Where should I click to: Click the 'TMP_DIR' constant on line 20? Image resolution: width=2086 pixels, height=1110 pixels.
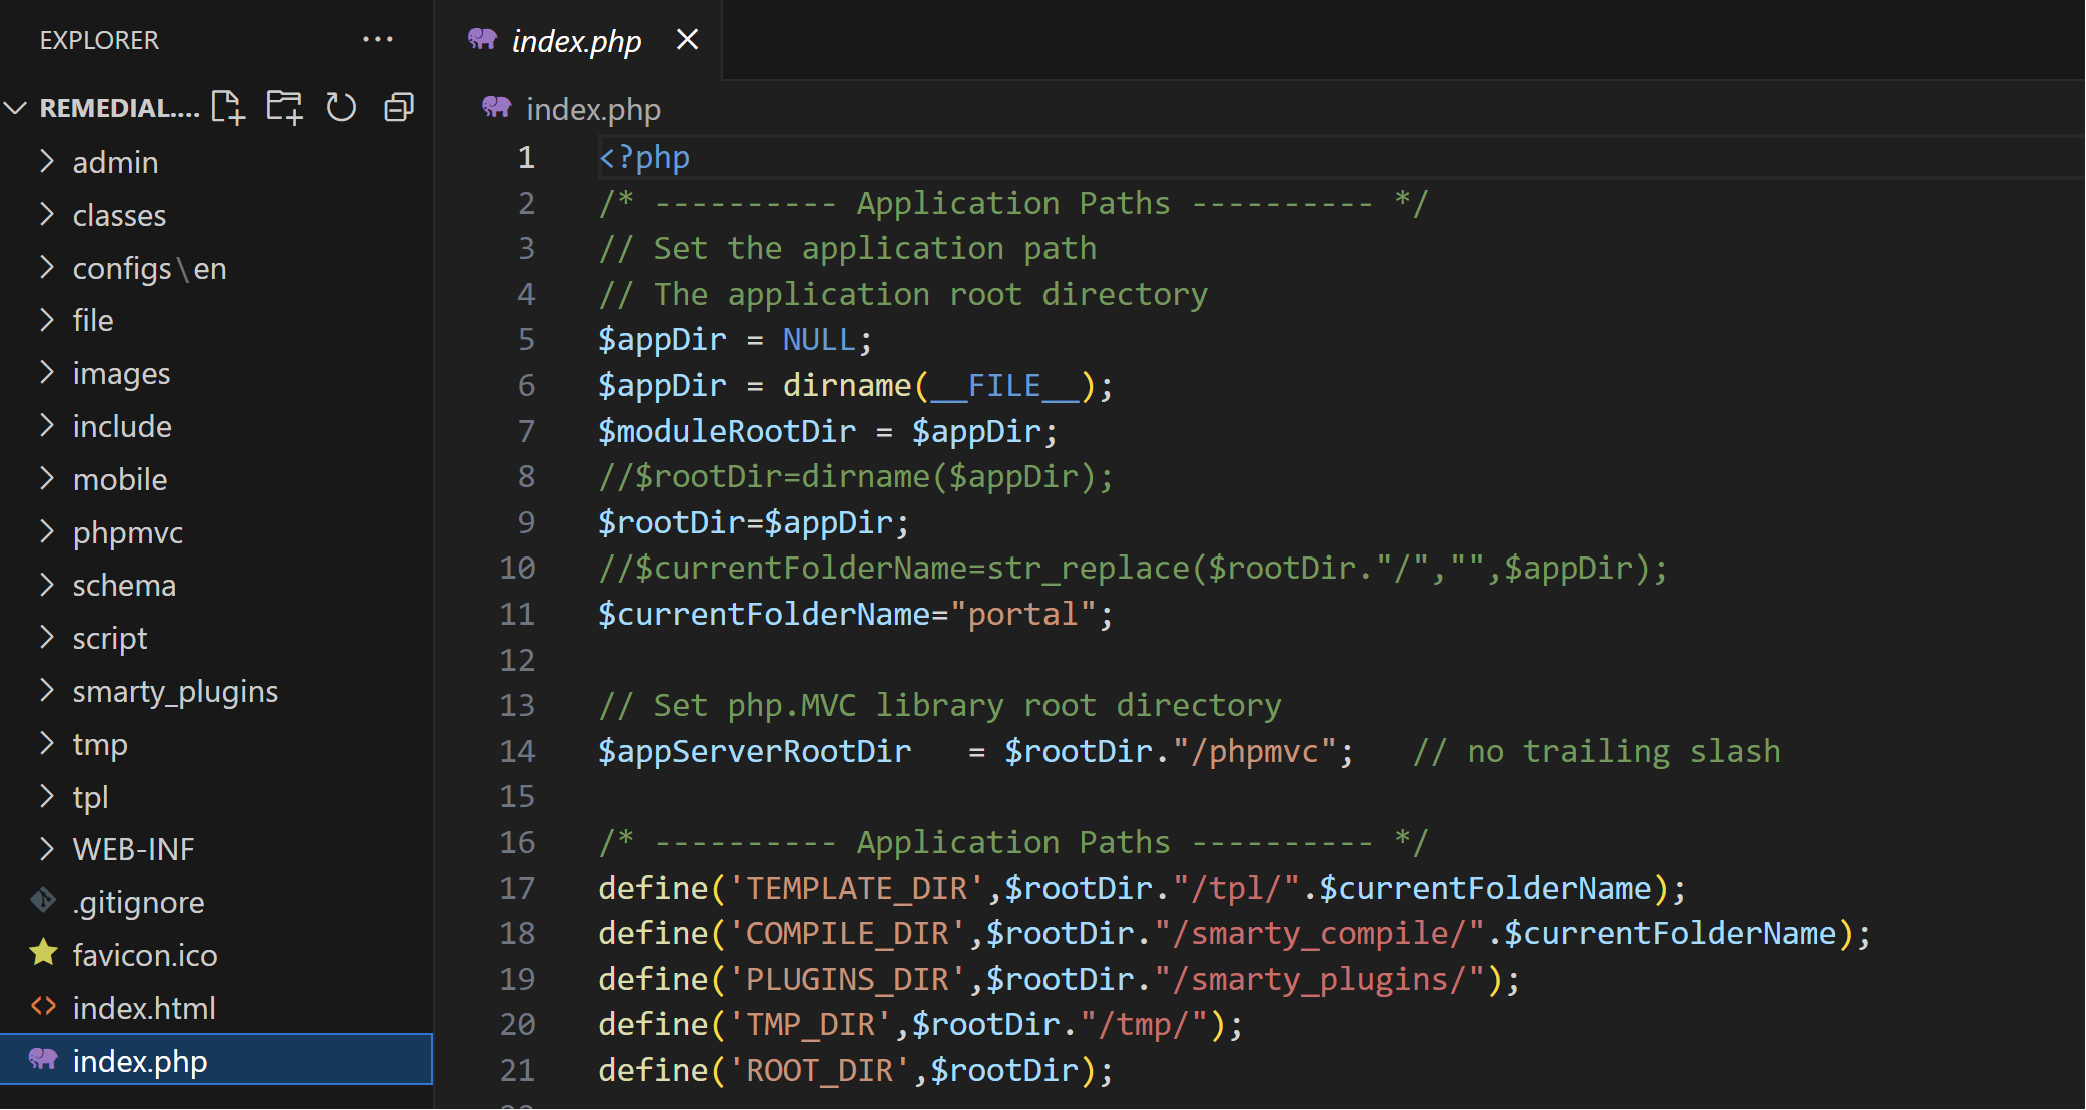click(x=810, y=1024)
